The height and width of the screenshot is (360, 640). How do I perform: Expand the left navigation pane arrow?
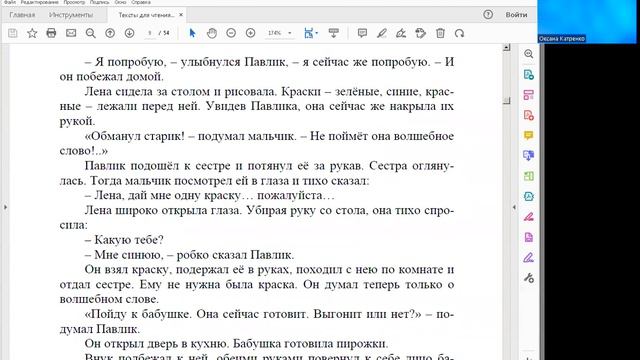[5, 207]
